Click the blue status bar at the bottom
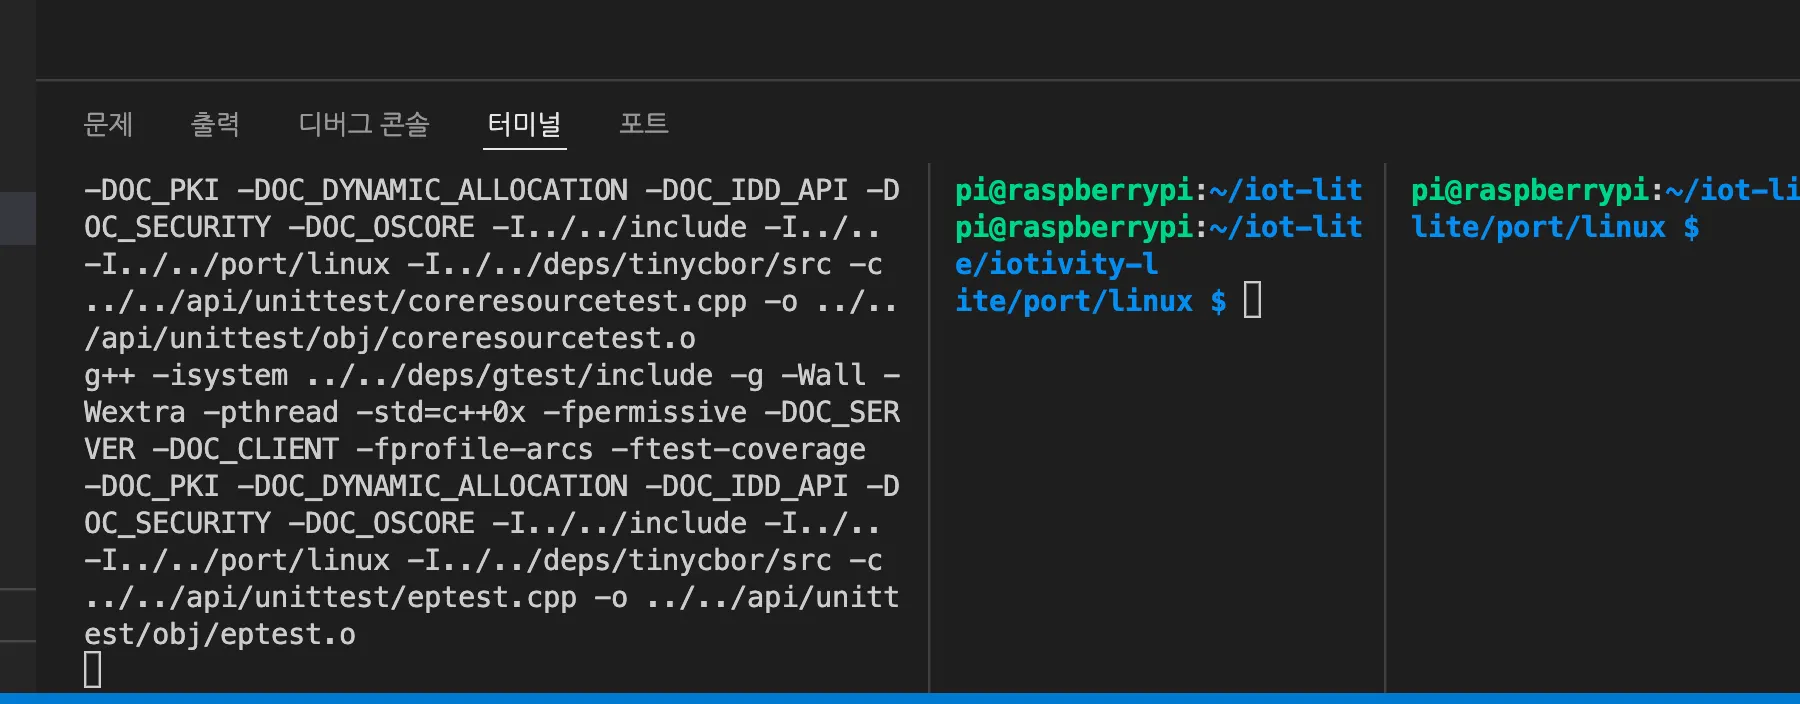Viewport: 1800px width, 704px height. click(900, 698)
